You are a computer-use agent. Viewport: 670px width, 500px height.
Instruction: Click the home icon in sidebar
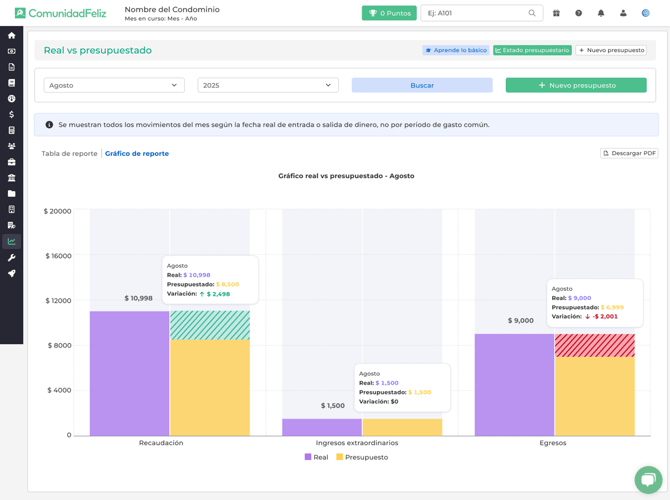(x=11, y=35)
